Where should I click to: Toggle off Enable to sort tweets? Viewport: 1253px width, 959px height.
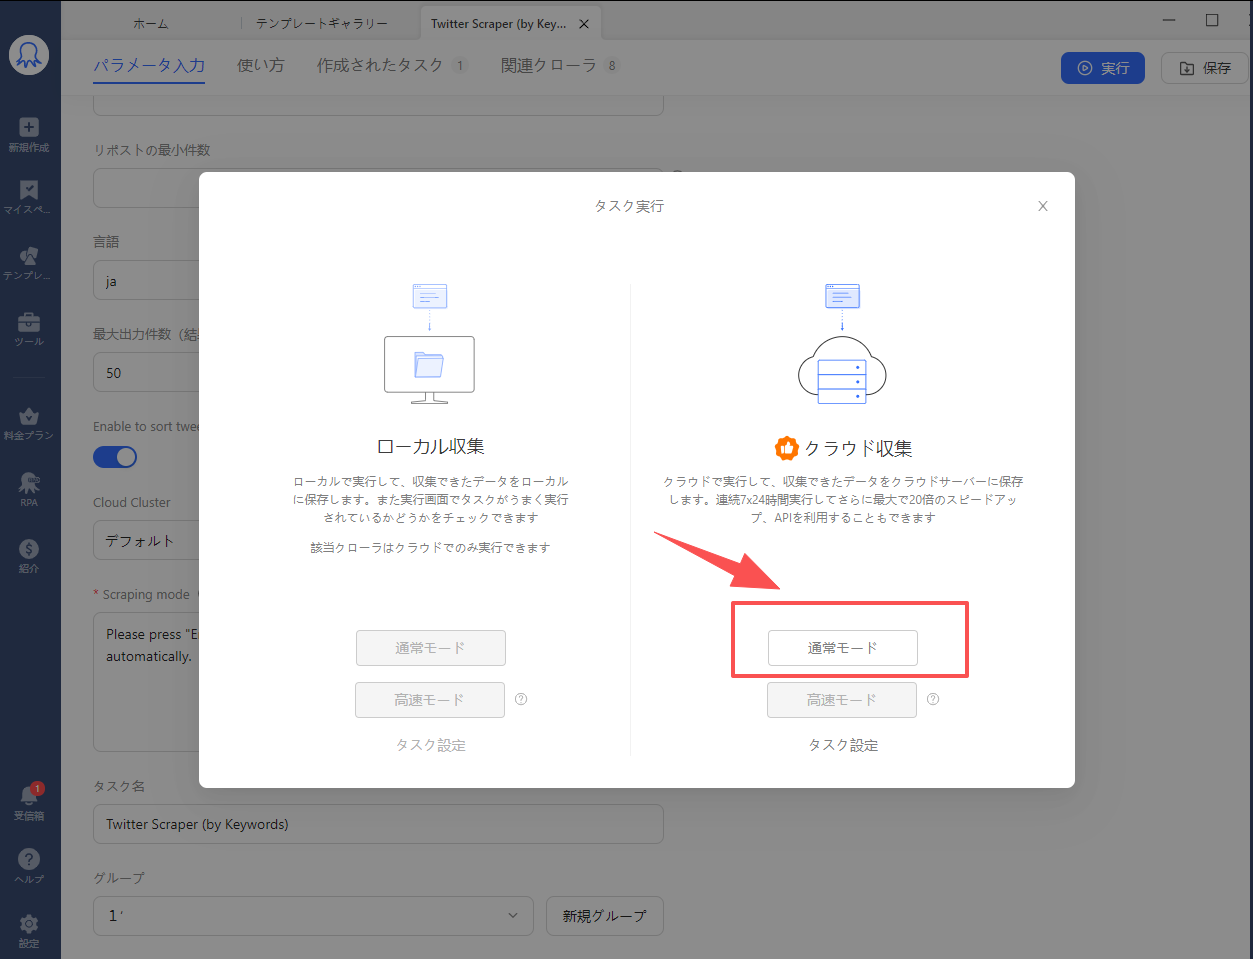click(115, 456)
